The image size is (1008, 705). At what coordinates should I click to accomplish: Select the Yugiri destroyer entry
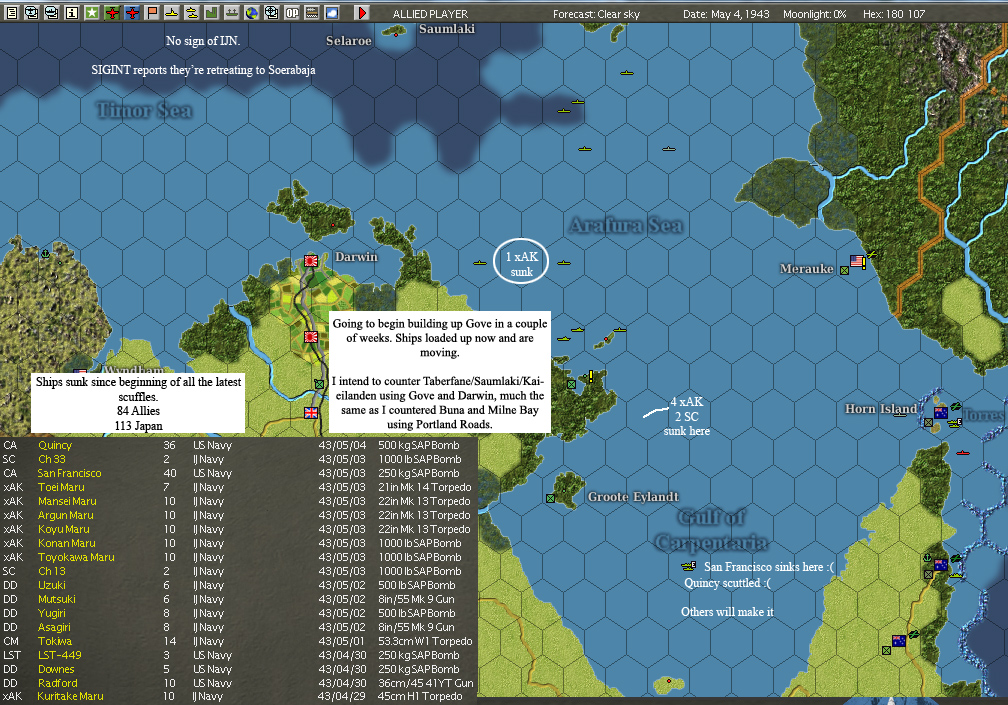click(x=238, y=613)
